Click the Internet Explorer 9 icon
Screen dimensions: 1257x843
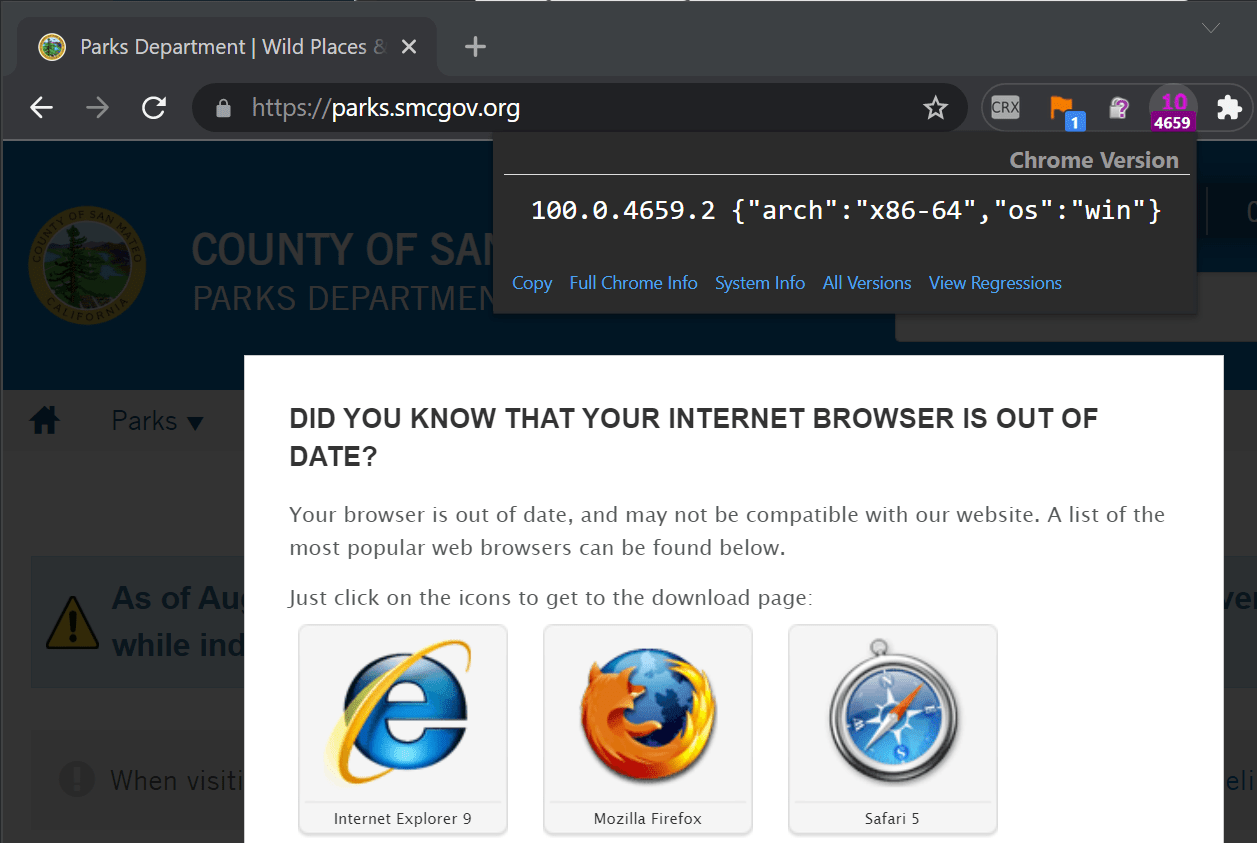(403, 729)
